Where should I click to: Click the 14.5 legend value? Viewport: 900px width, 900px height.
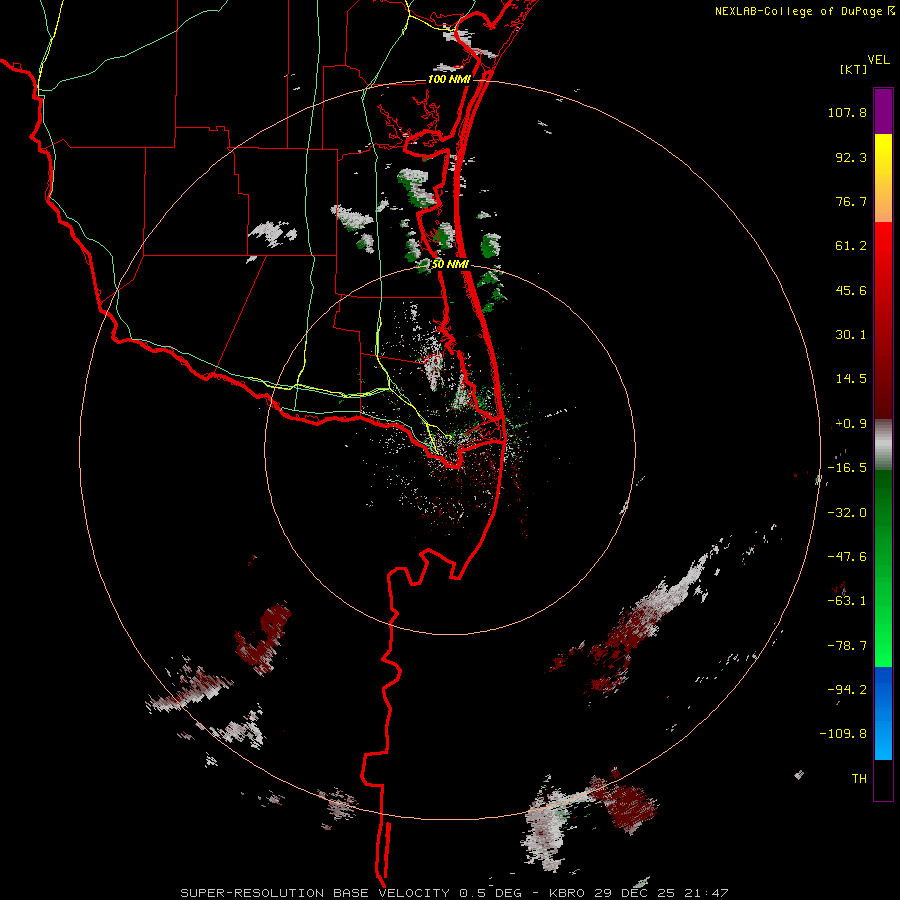coord(851,379)
